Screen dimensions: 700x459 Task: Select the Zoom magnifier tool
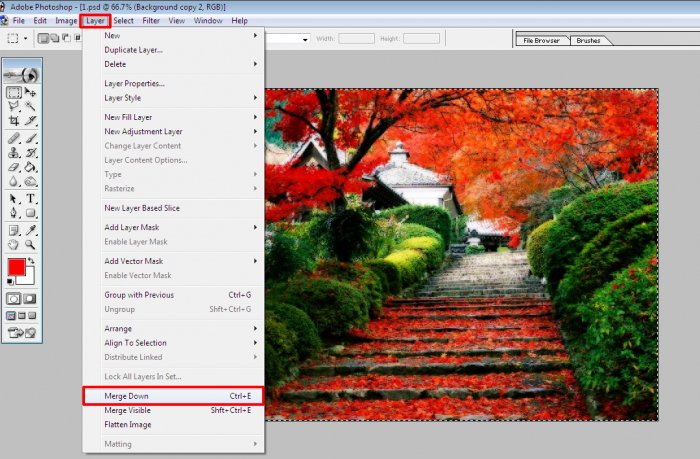(30, 245)
